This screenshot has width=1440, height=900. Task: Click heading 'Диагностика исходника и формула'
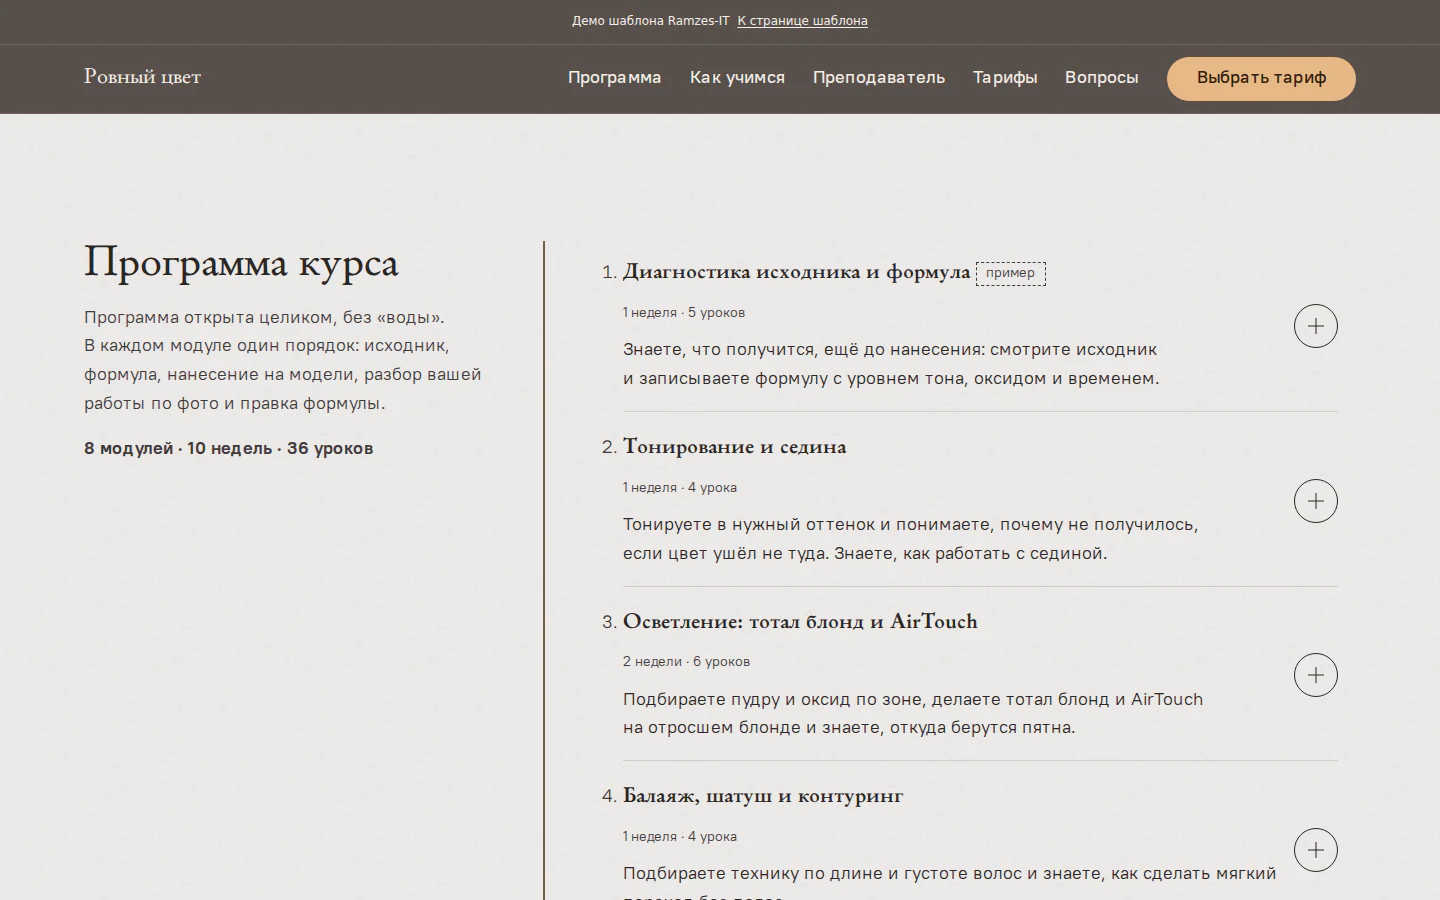796,272
